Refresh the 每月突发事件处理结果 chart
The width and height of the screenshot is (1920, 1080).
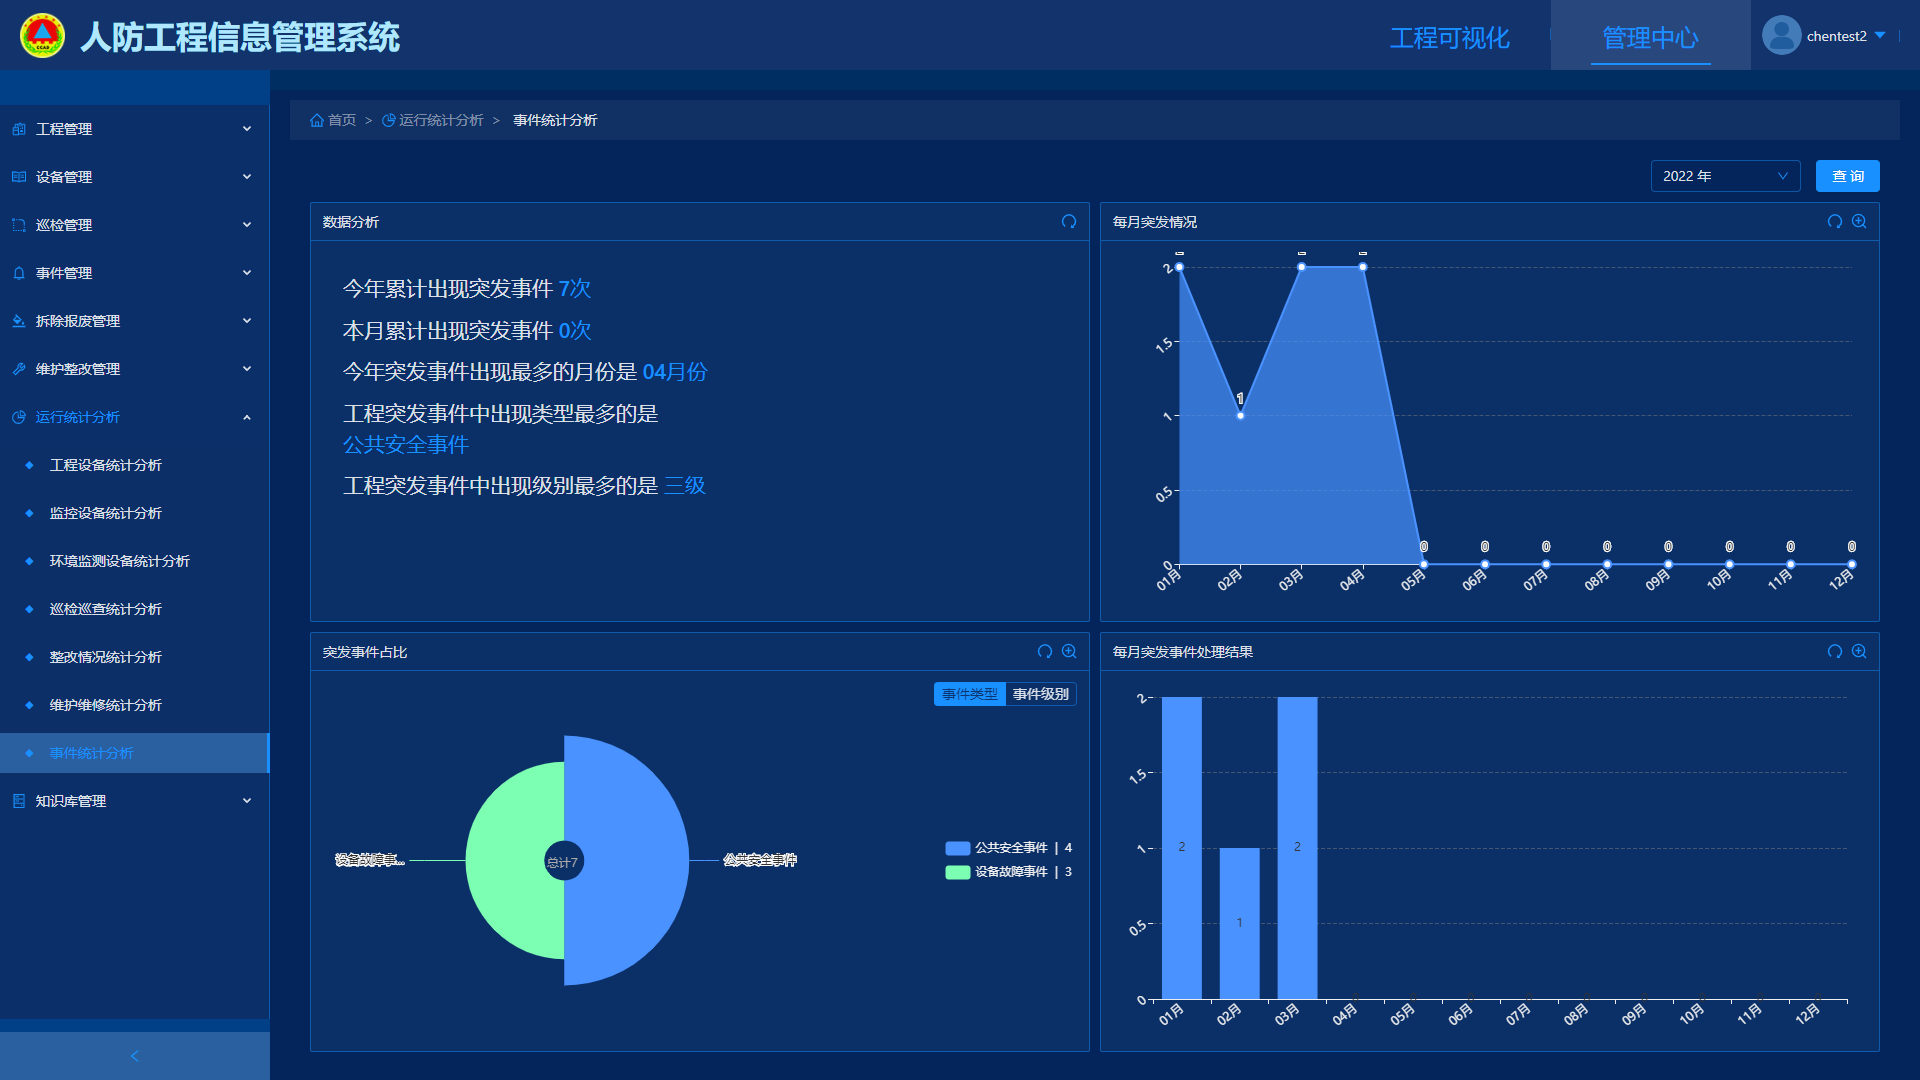(1834, 652)
